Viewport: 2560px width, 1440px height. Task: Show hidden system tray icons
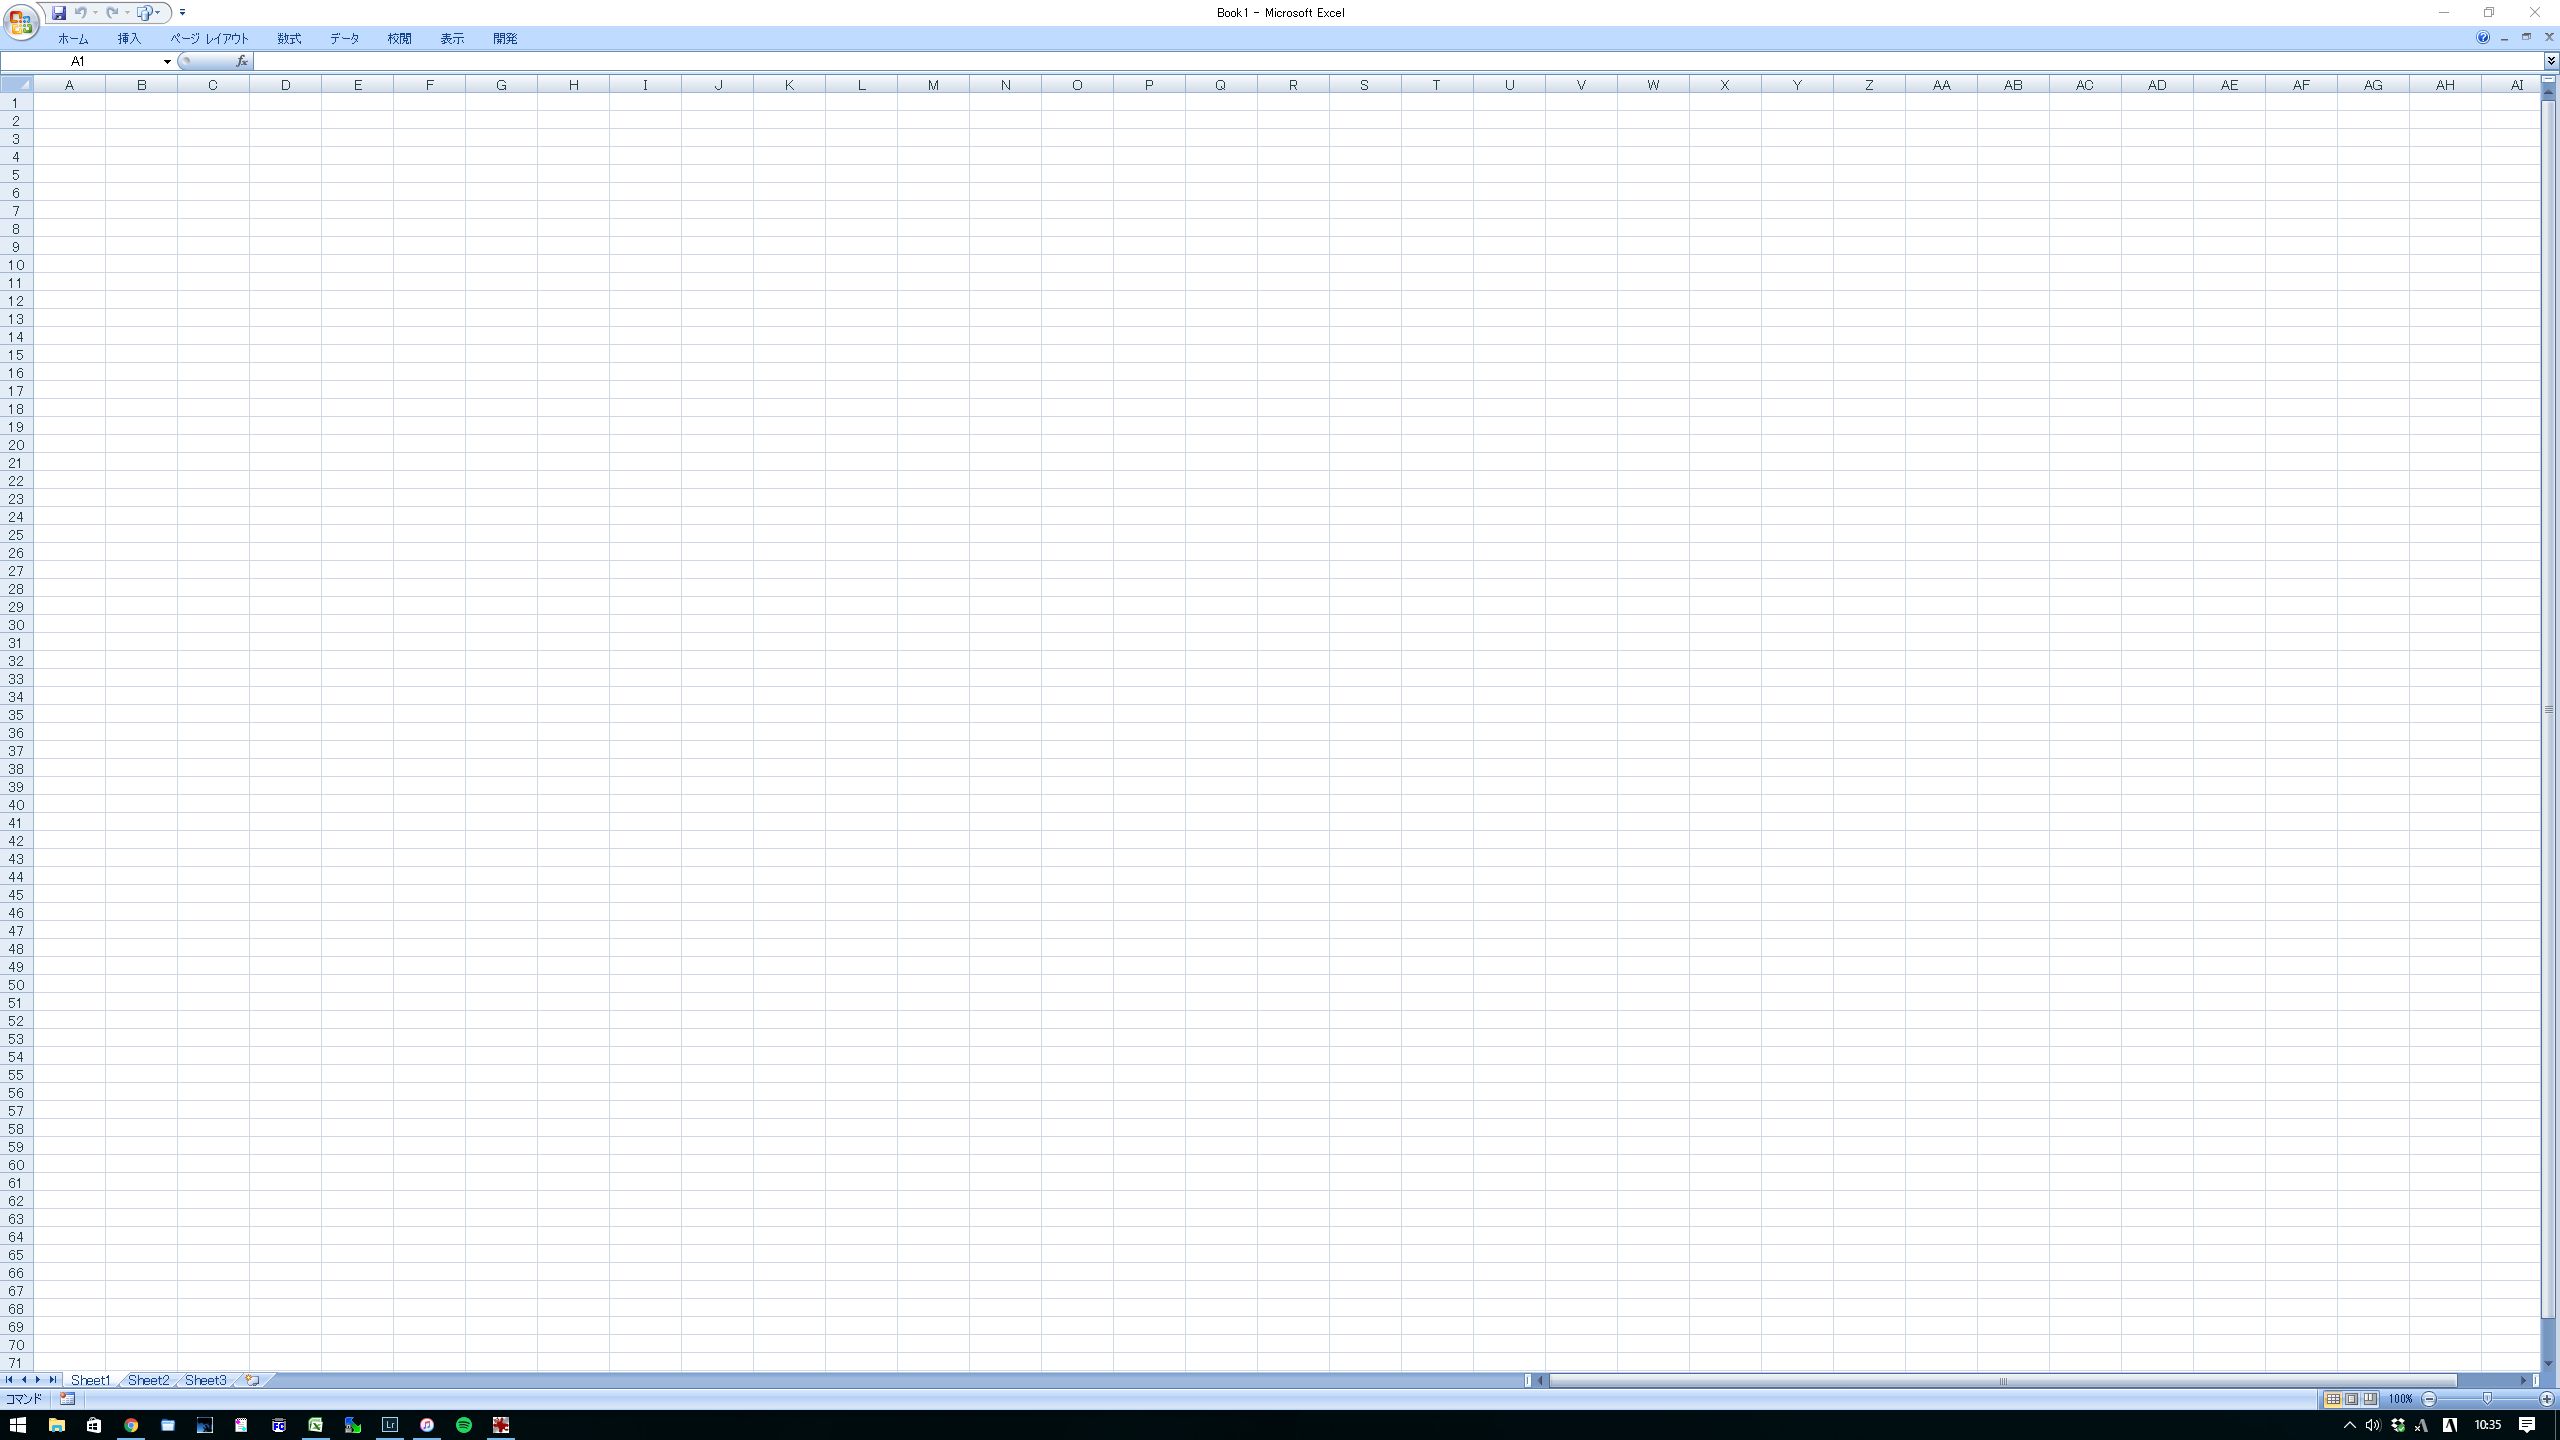coord(2350,1425)
